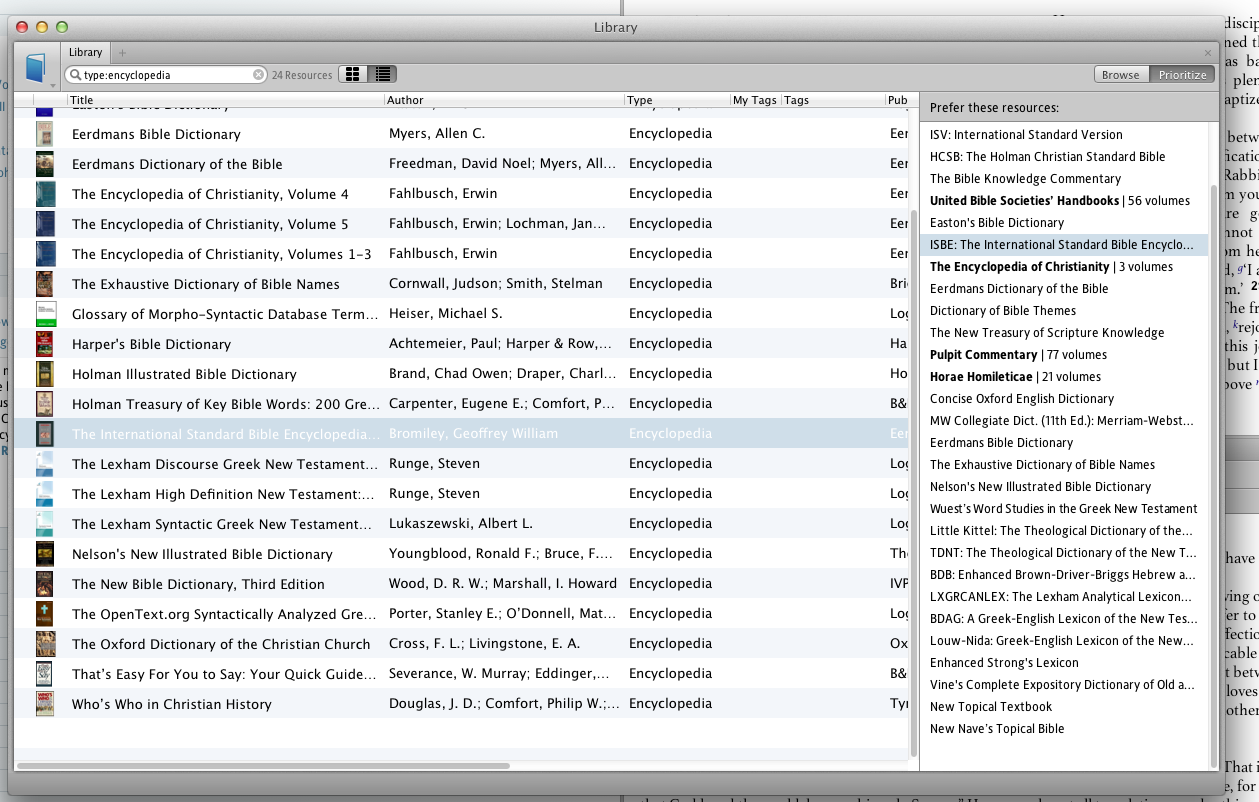Select 'The Bible Knowledge Commentary' preferred resource
This screenshot has height=802, width=1259.
coord(1025,179)
